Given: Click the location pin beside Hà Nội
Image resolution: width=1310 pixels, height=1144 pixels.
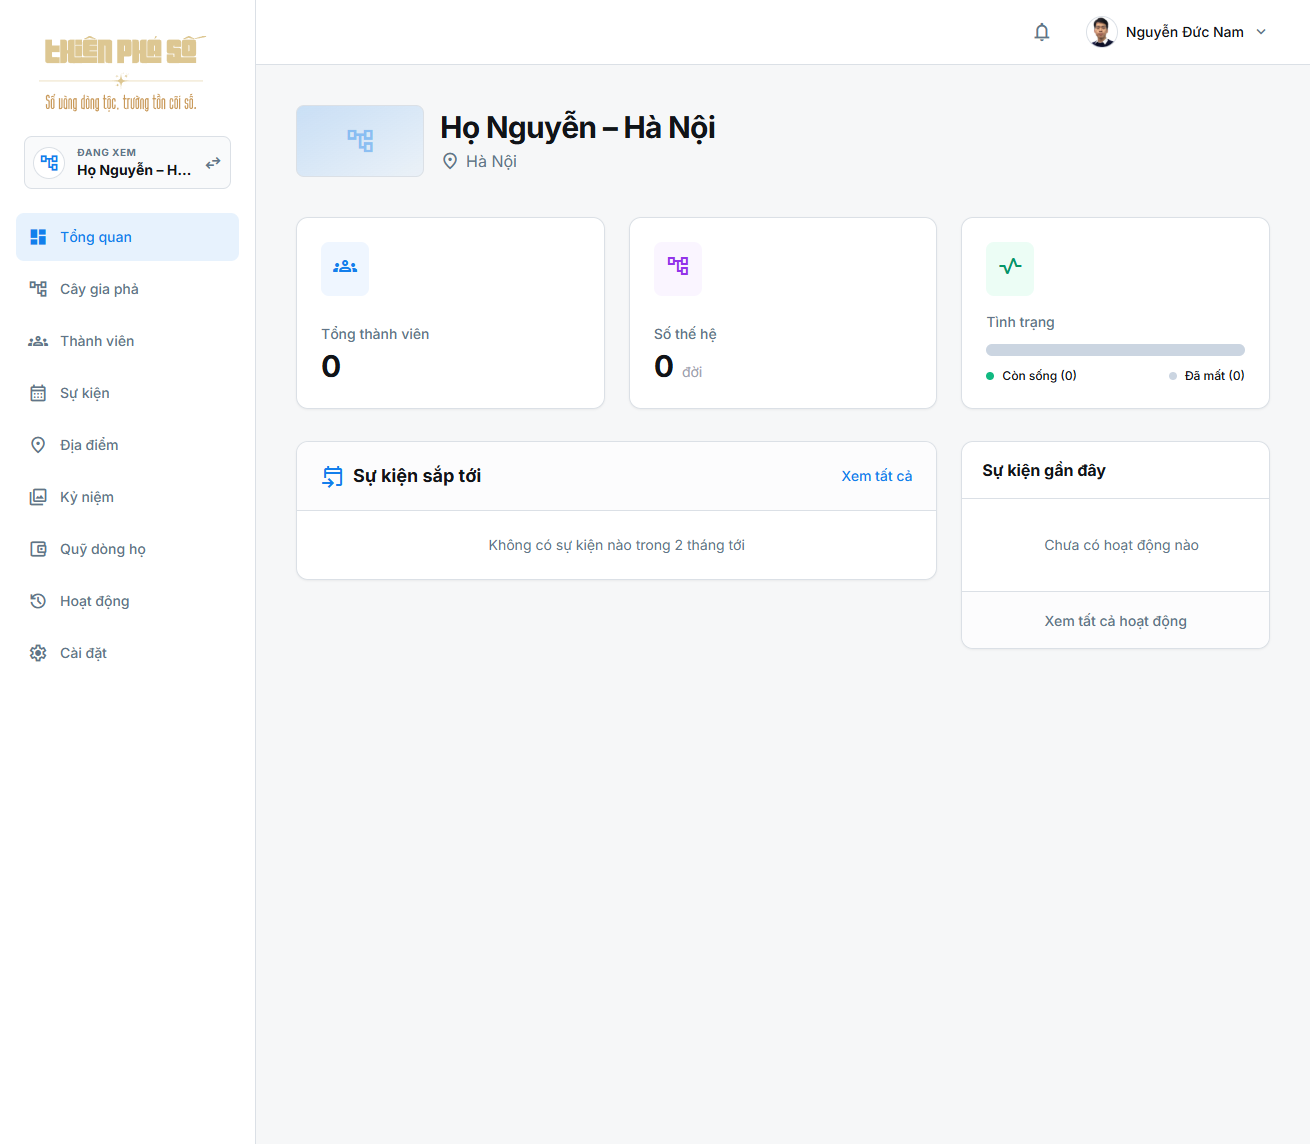Looking at the screenshot, I should pyautogui.click(x=450, y=161).
